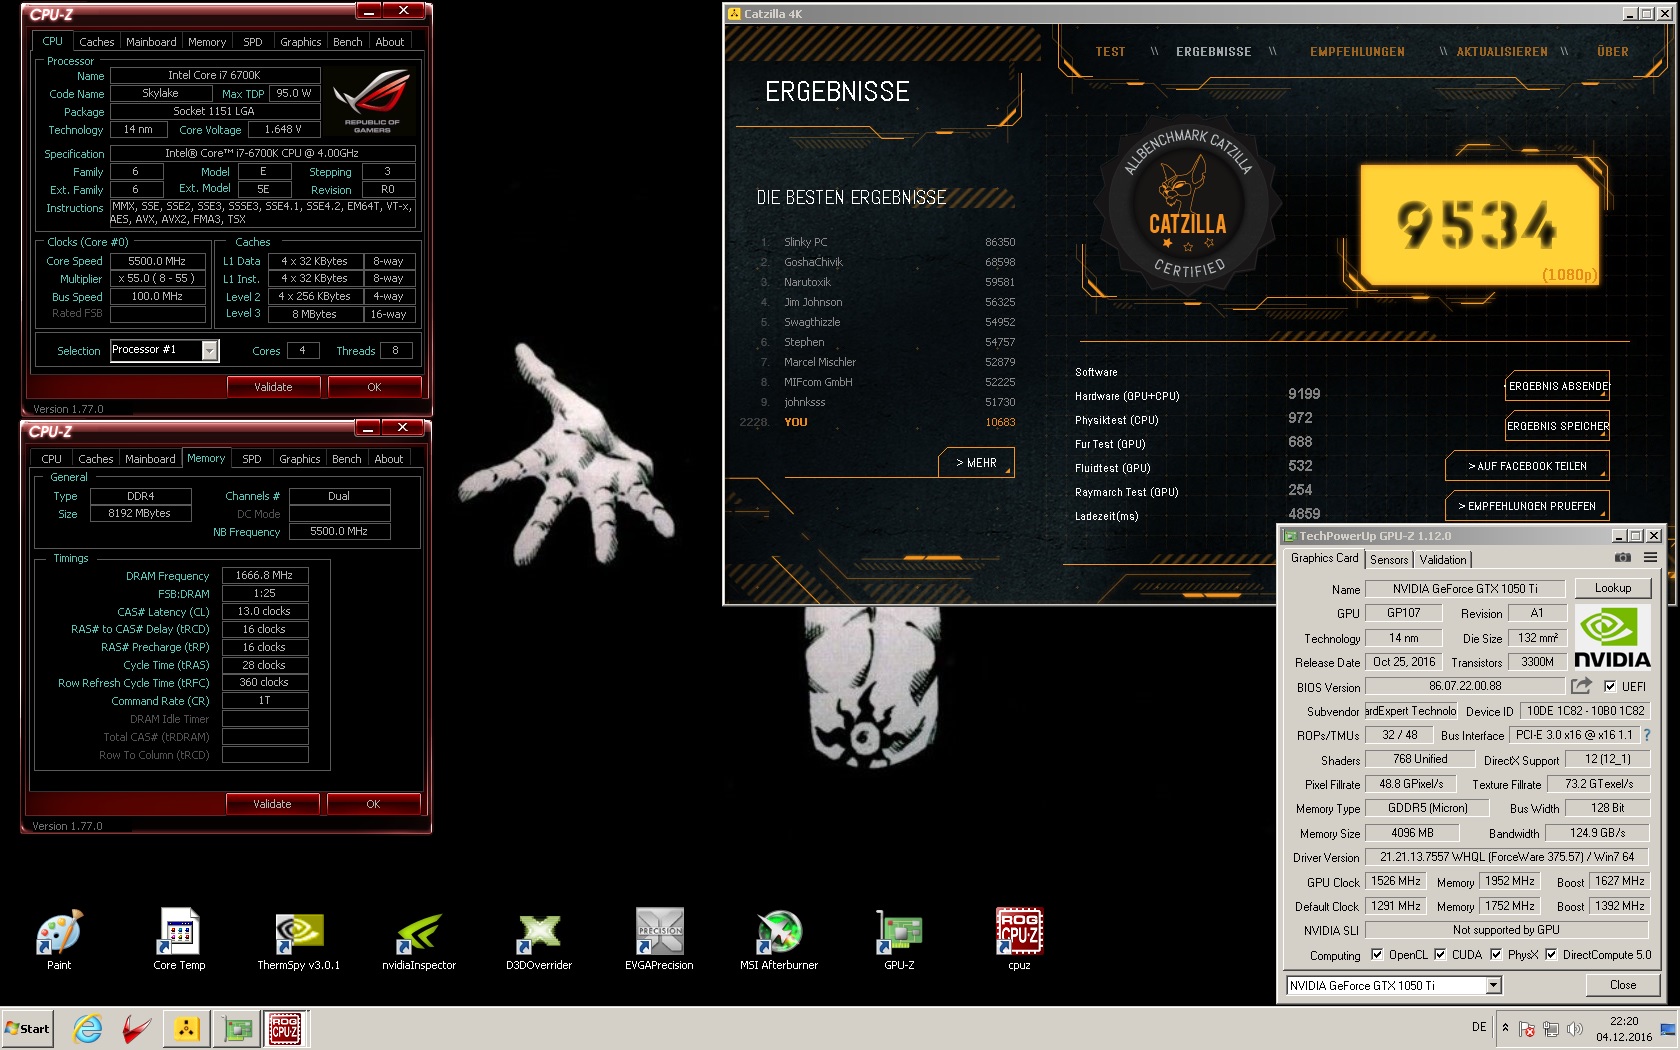Click the volume speaker tray icon
The height and width of the screenshot is (1050, 1680).
1575,1029
